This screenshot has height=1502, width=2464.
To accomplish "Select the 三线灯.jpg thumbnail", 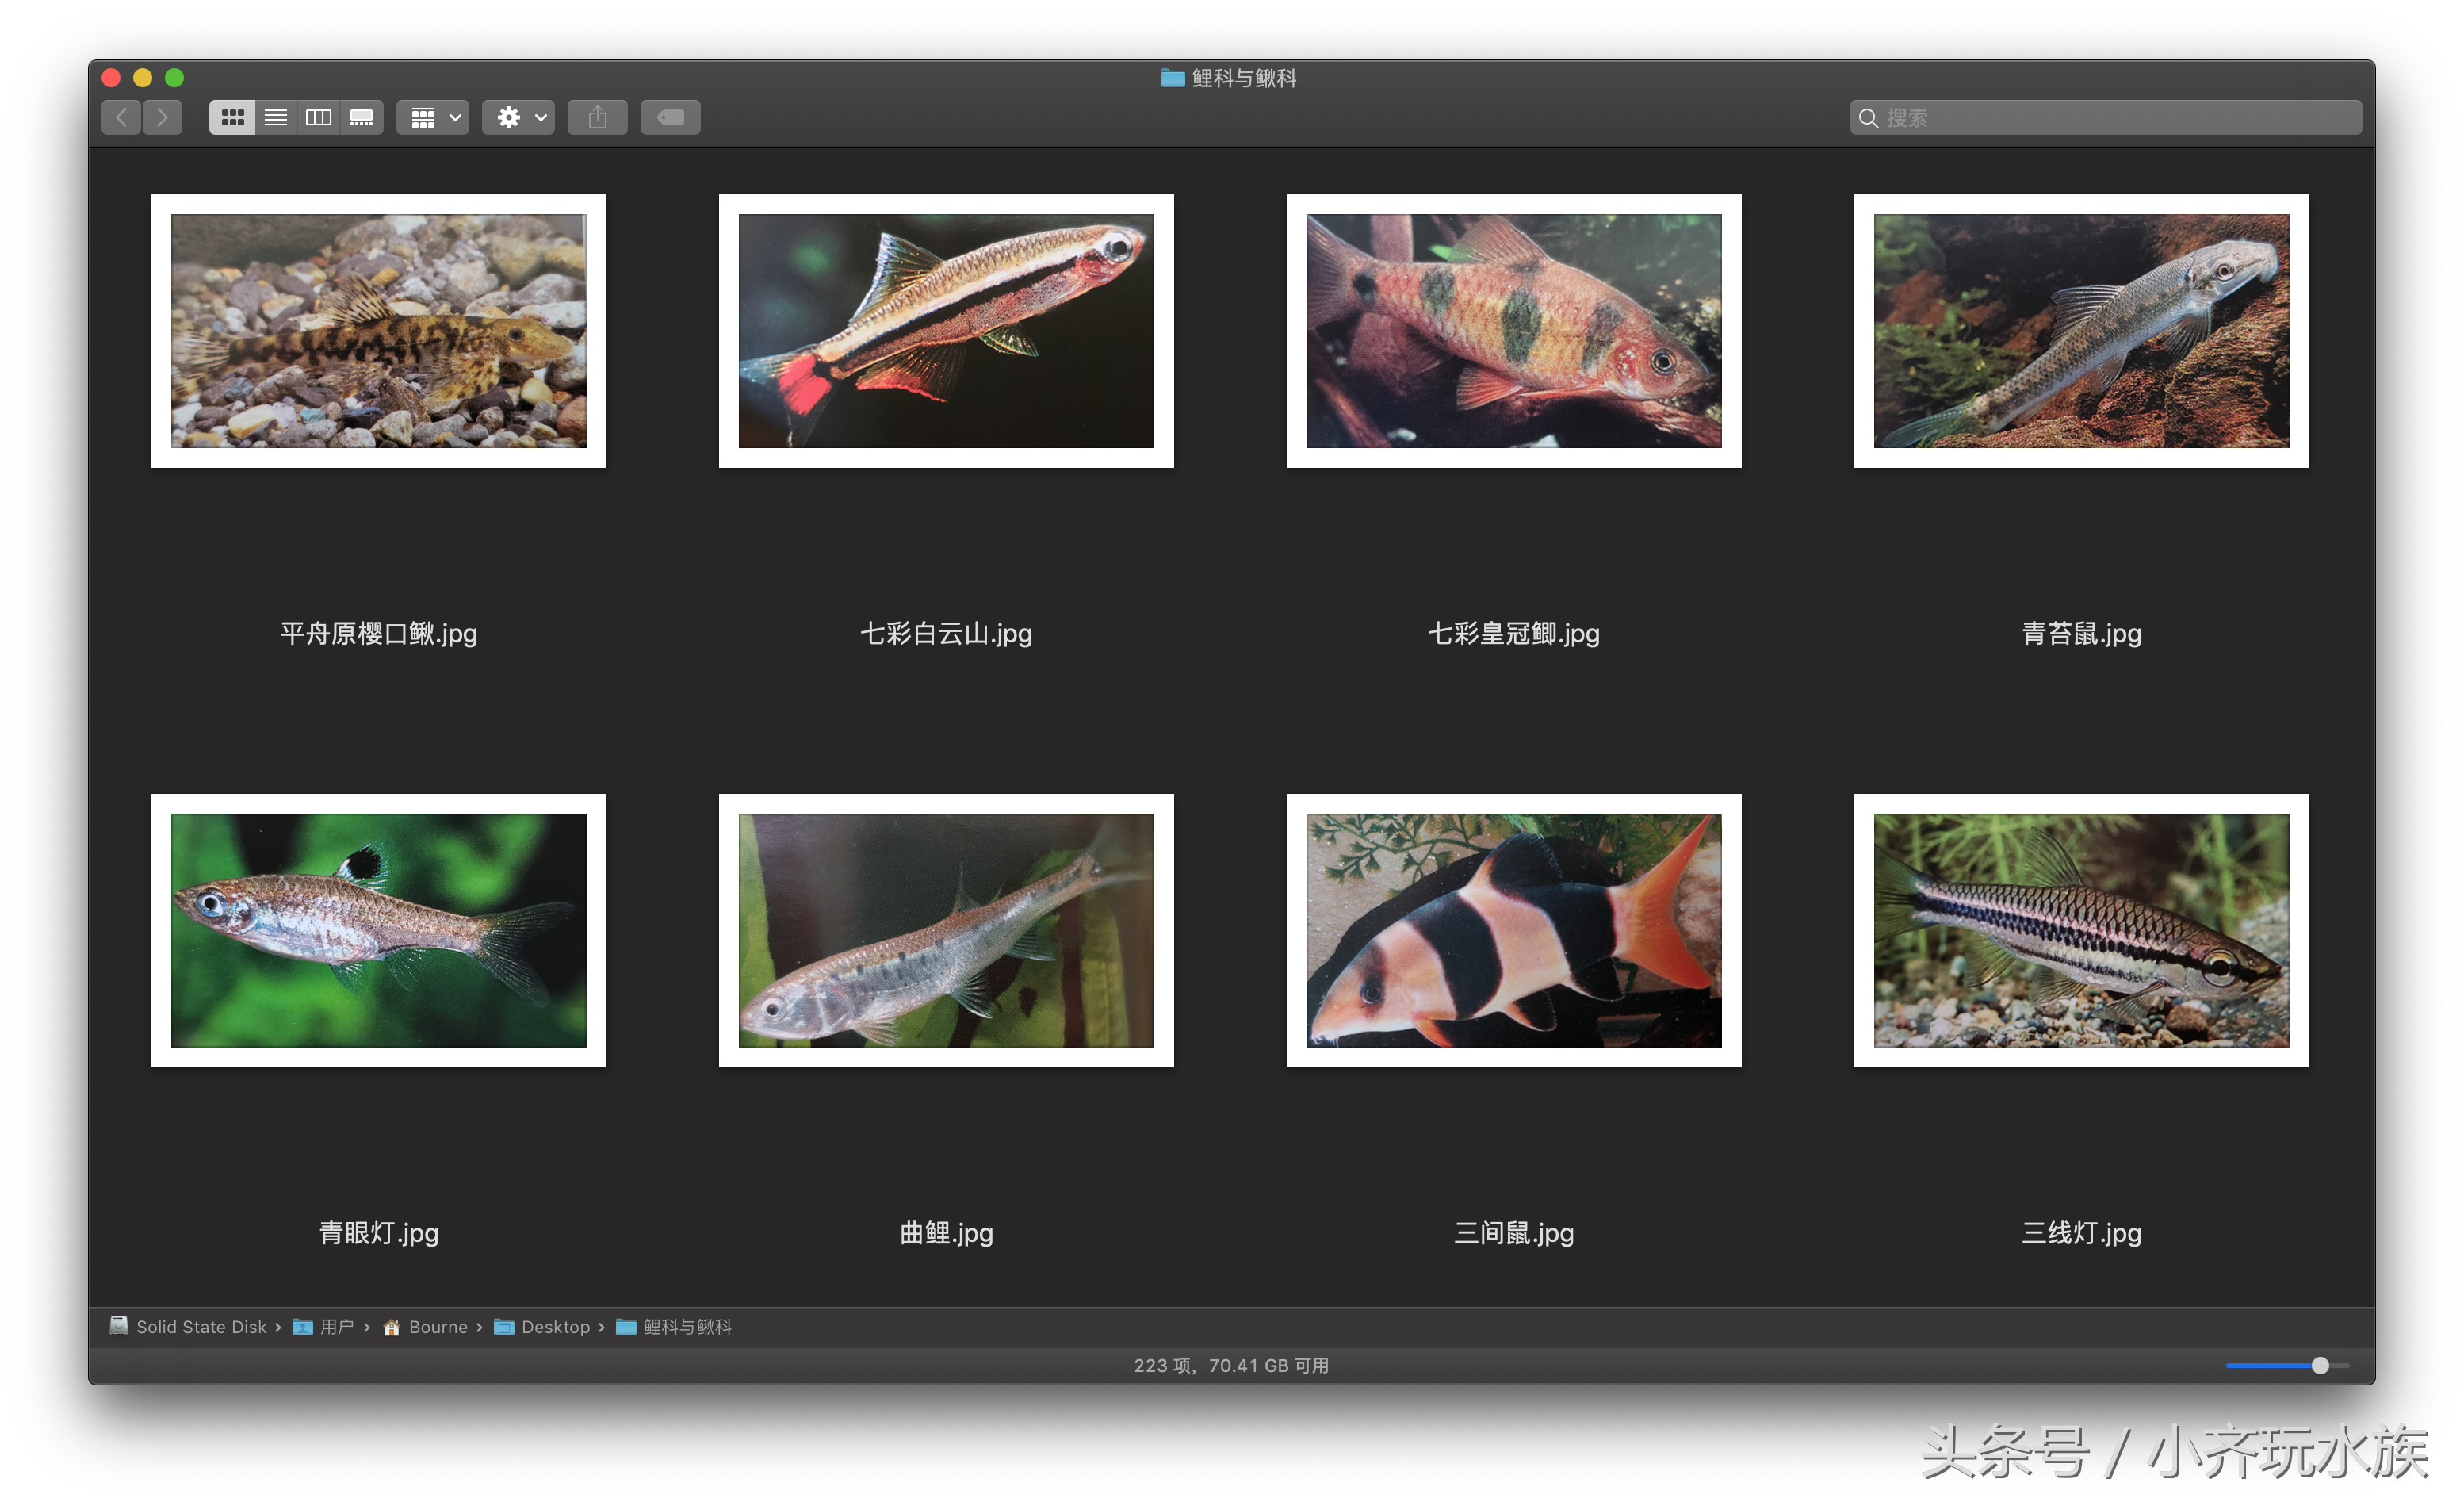I will [x=2082, y=930].
